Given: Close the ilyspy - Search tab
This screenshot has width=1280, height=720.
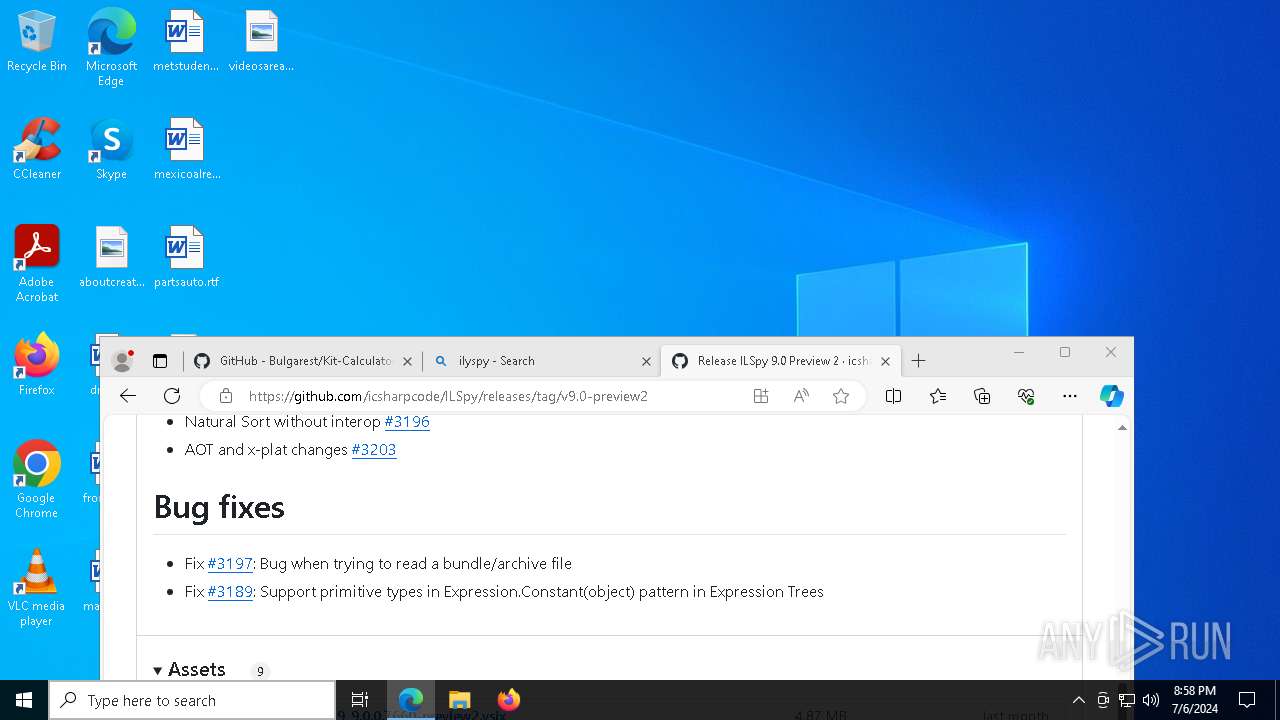Looking at the screenshot, I should click(646, 361).
